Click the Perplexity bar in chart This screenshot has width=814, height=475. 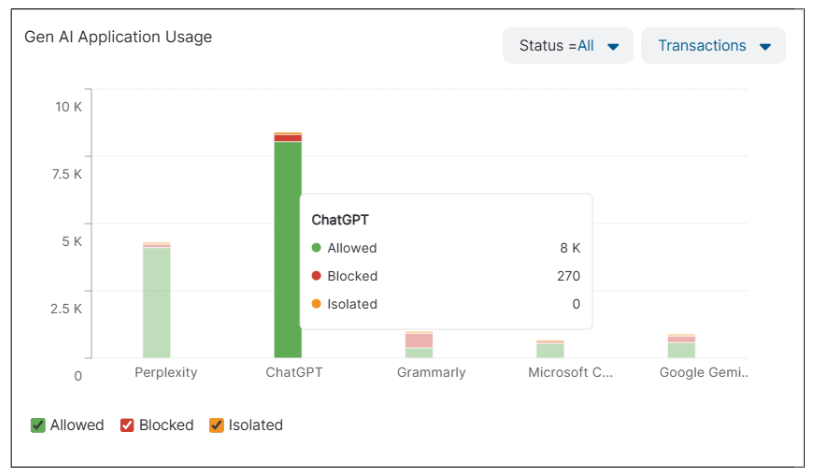click(x=156, y=300)
